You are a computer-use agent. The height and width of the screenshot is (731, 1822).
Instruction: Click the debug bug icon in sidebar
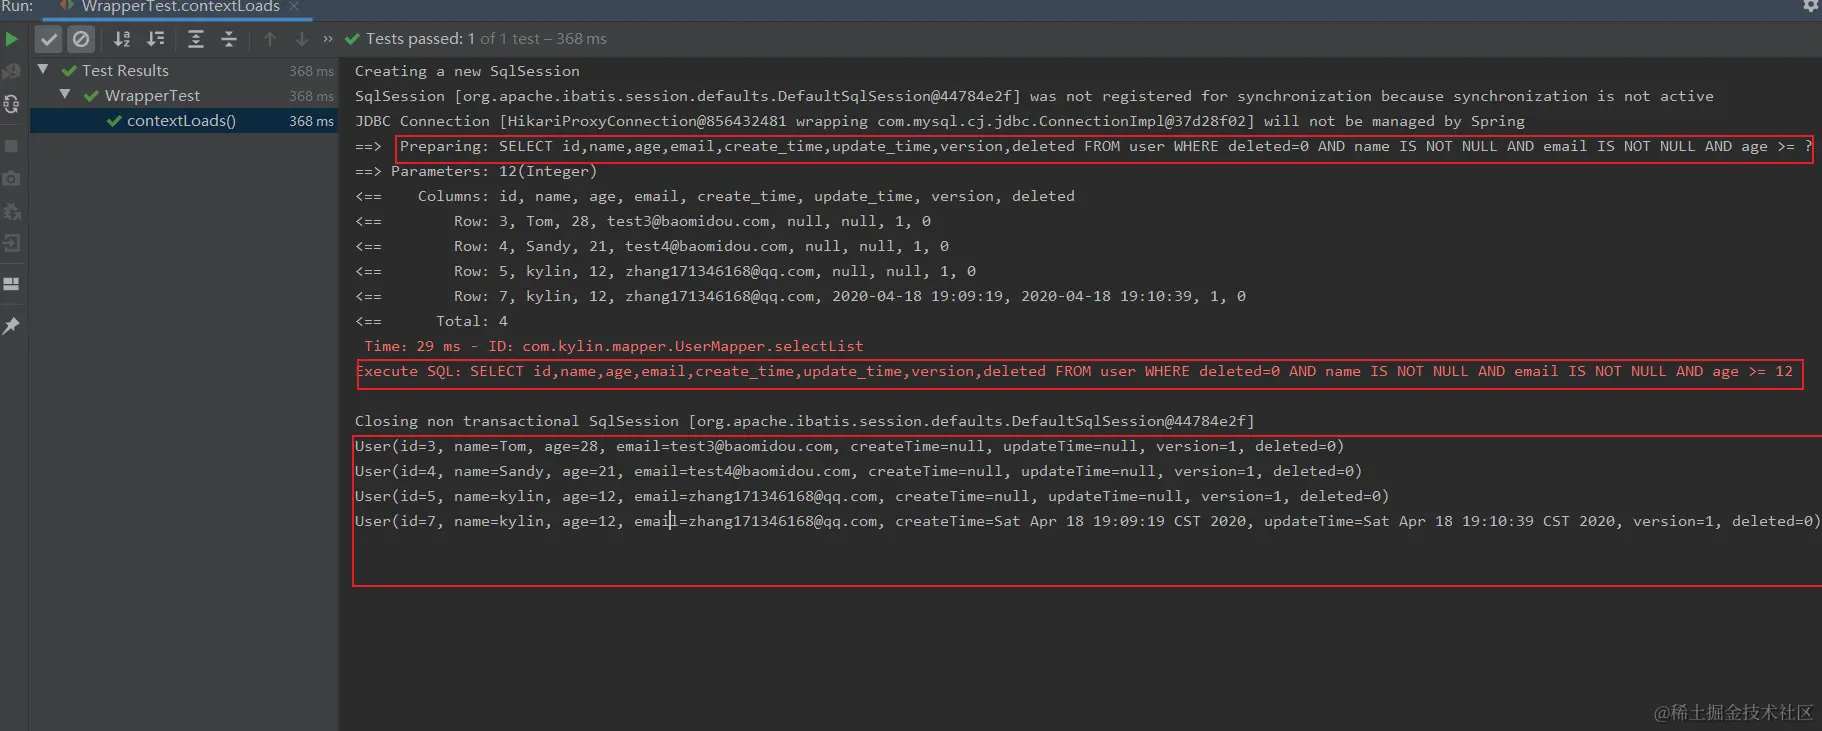tap(12, 211)
